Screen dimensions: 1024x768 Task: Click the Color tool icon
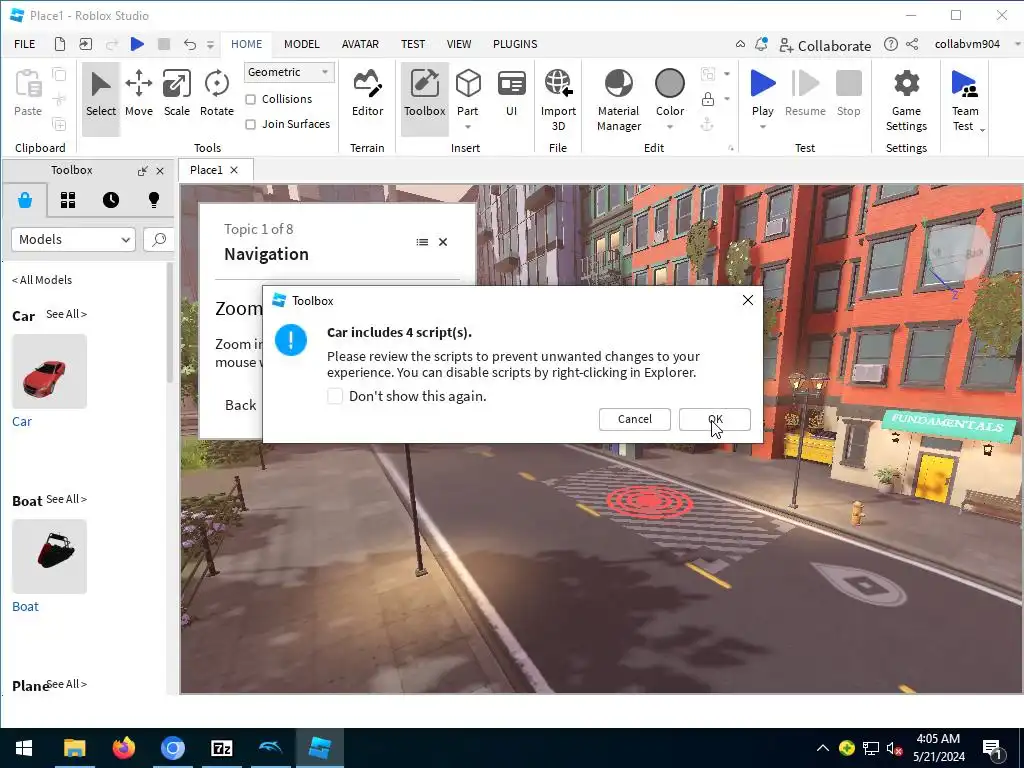(x=669, y=84)
